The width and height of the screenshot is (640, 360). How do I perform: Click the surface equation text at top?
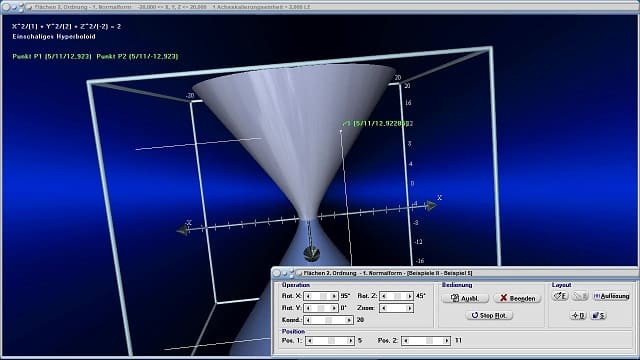tap(67, 26)
